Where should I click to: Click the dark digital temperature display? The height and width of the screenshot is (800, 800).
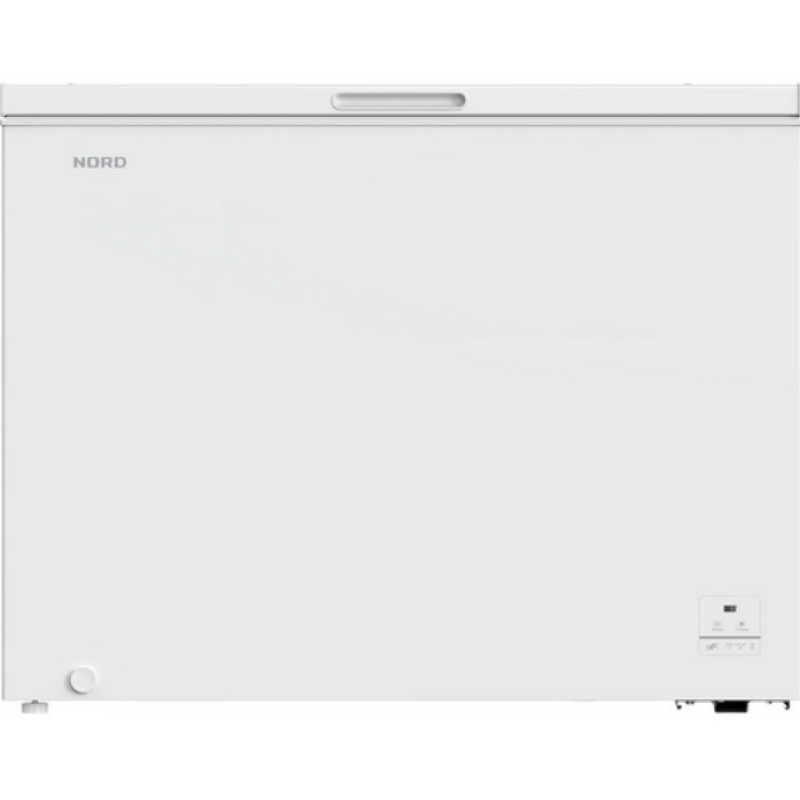[x=730, y=608]
